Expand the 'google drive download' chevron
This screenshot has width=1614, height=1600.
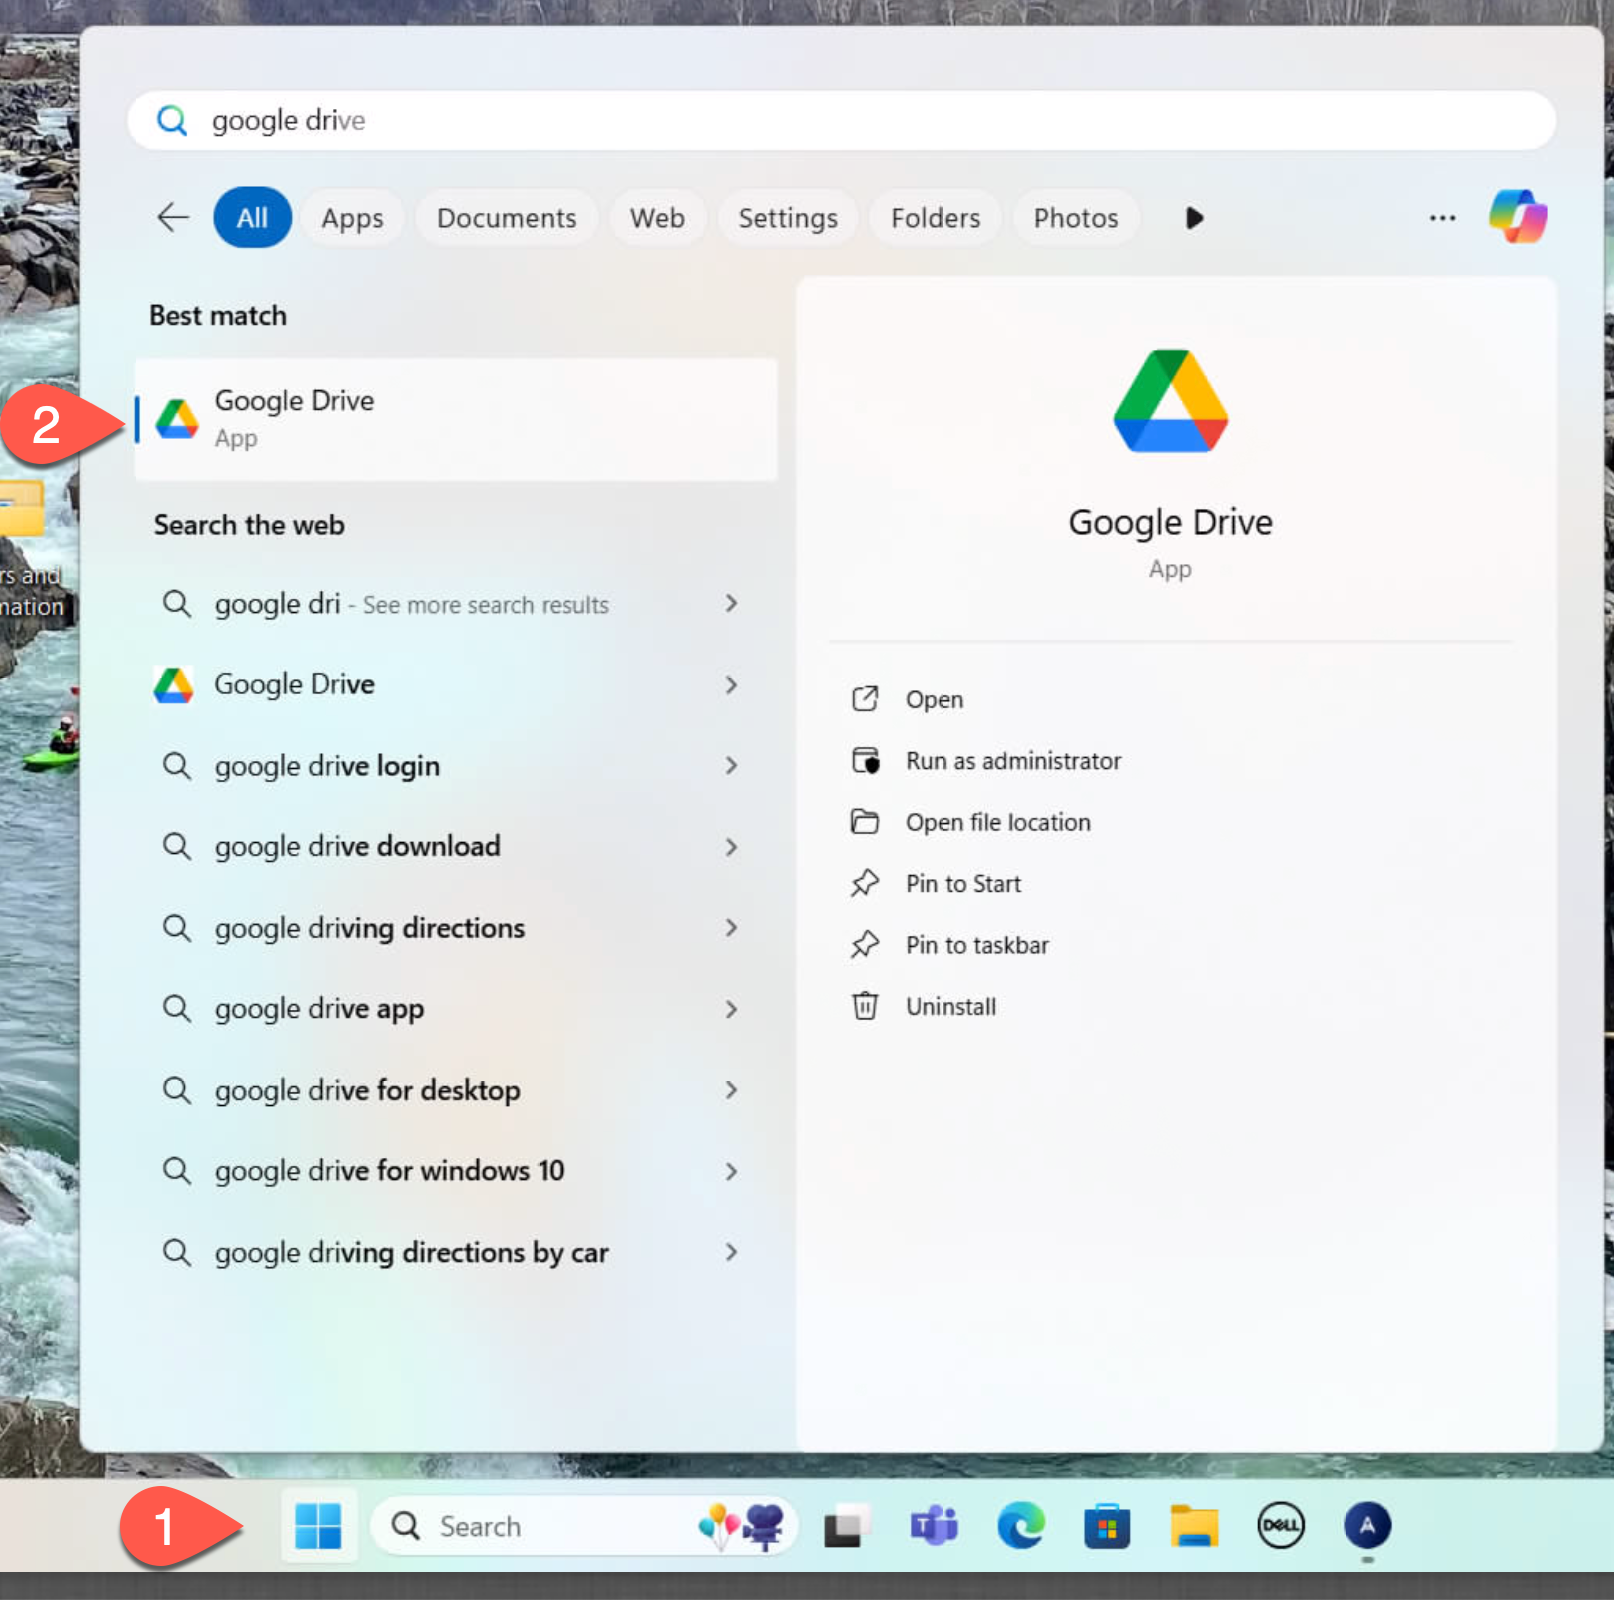[x=732, y=847]
